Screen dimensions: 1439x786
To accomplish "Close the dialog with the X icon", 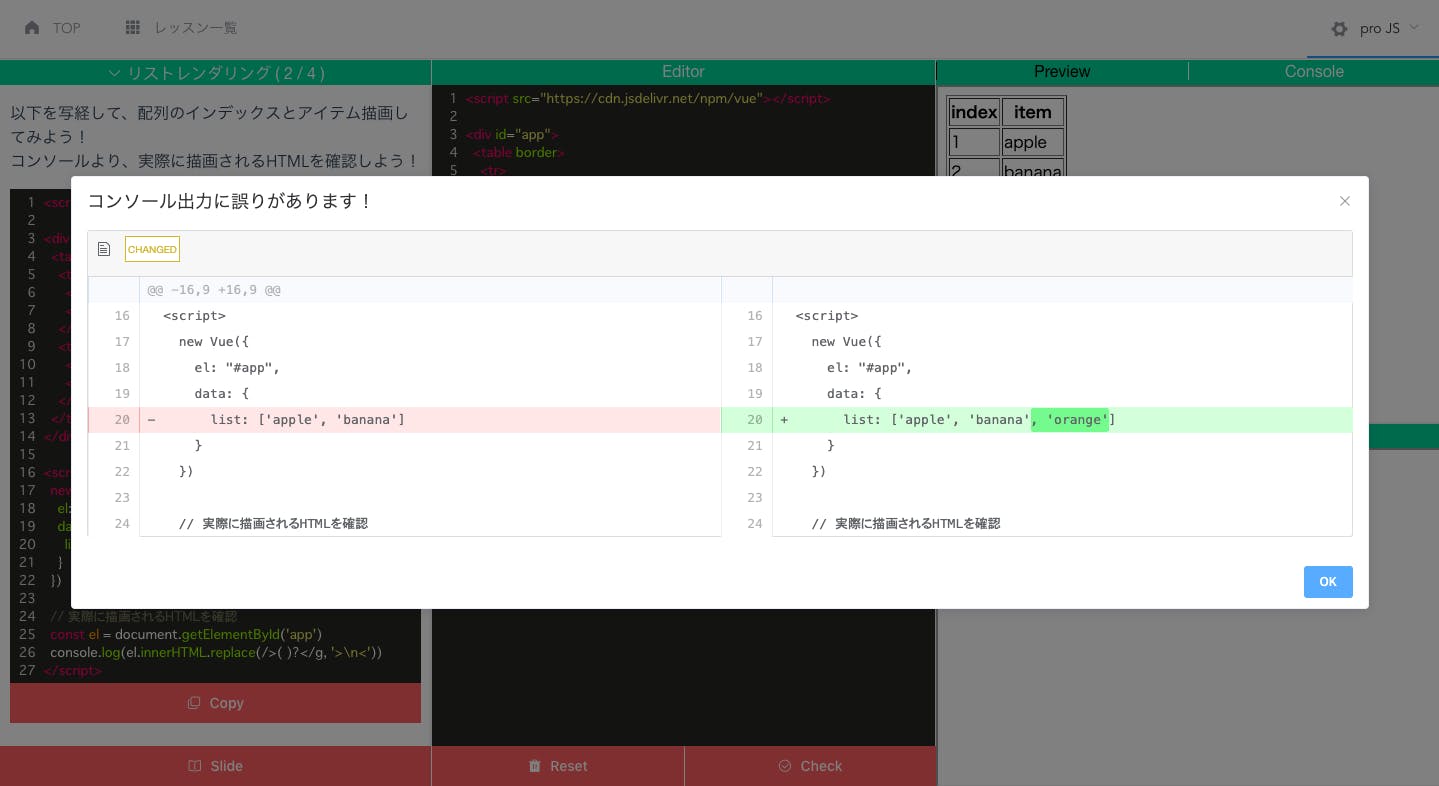I will click(x=1344, y=201).
